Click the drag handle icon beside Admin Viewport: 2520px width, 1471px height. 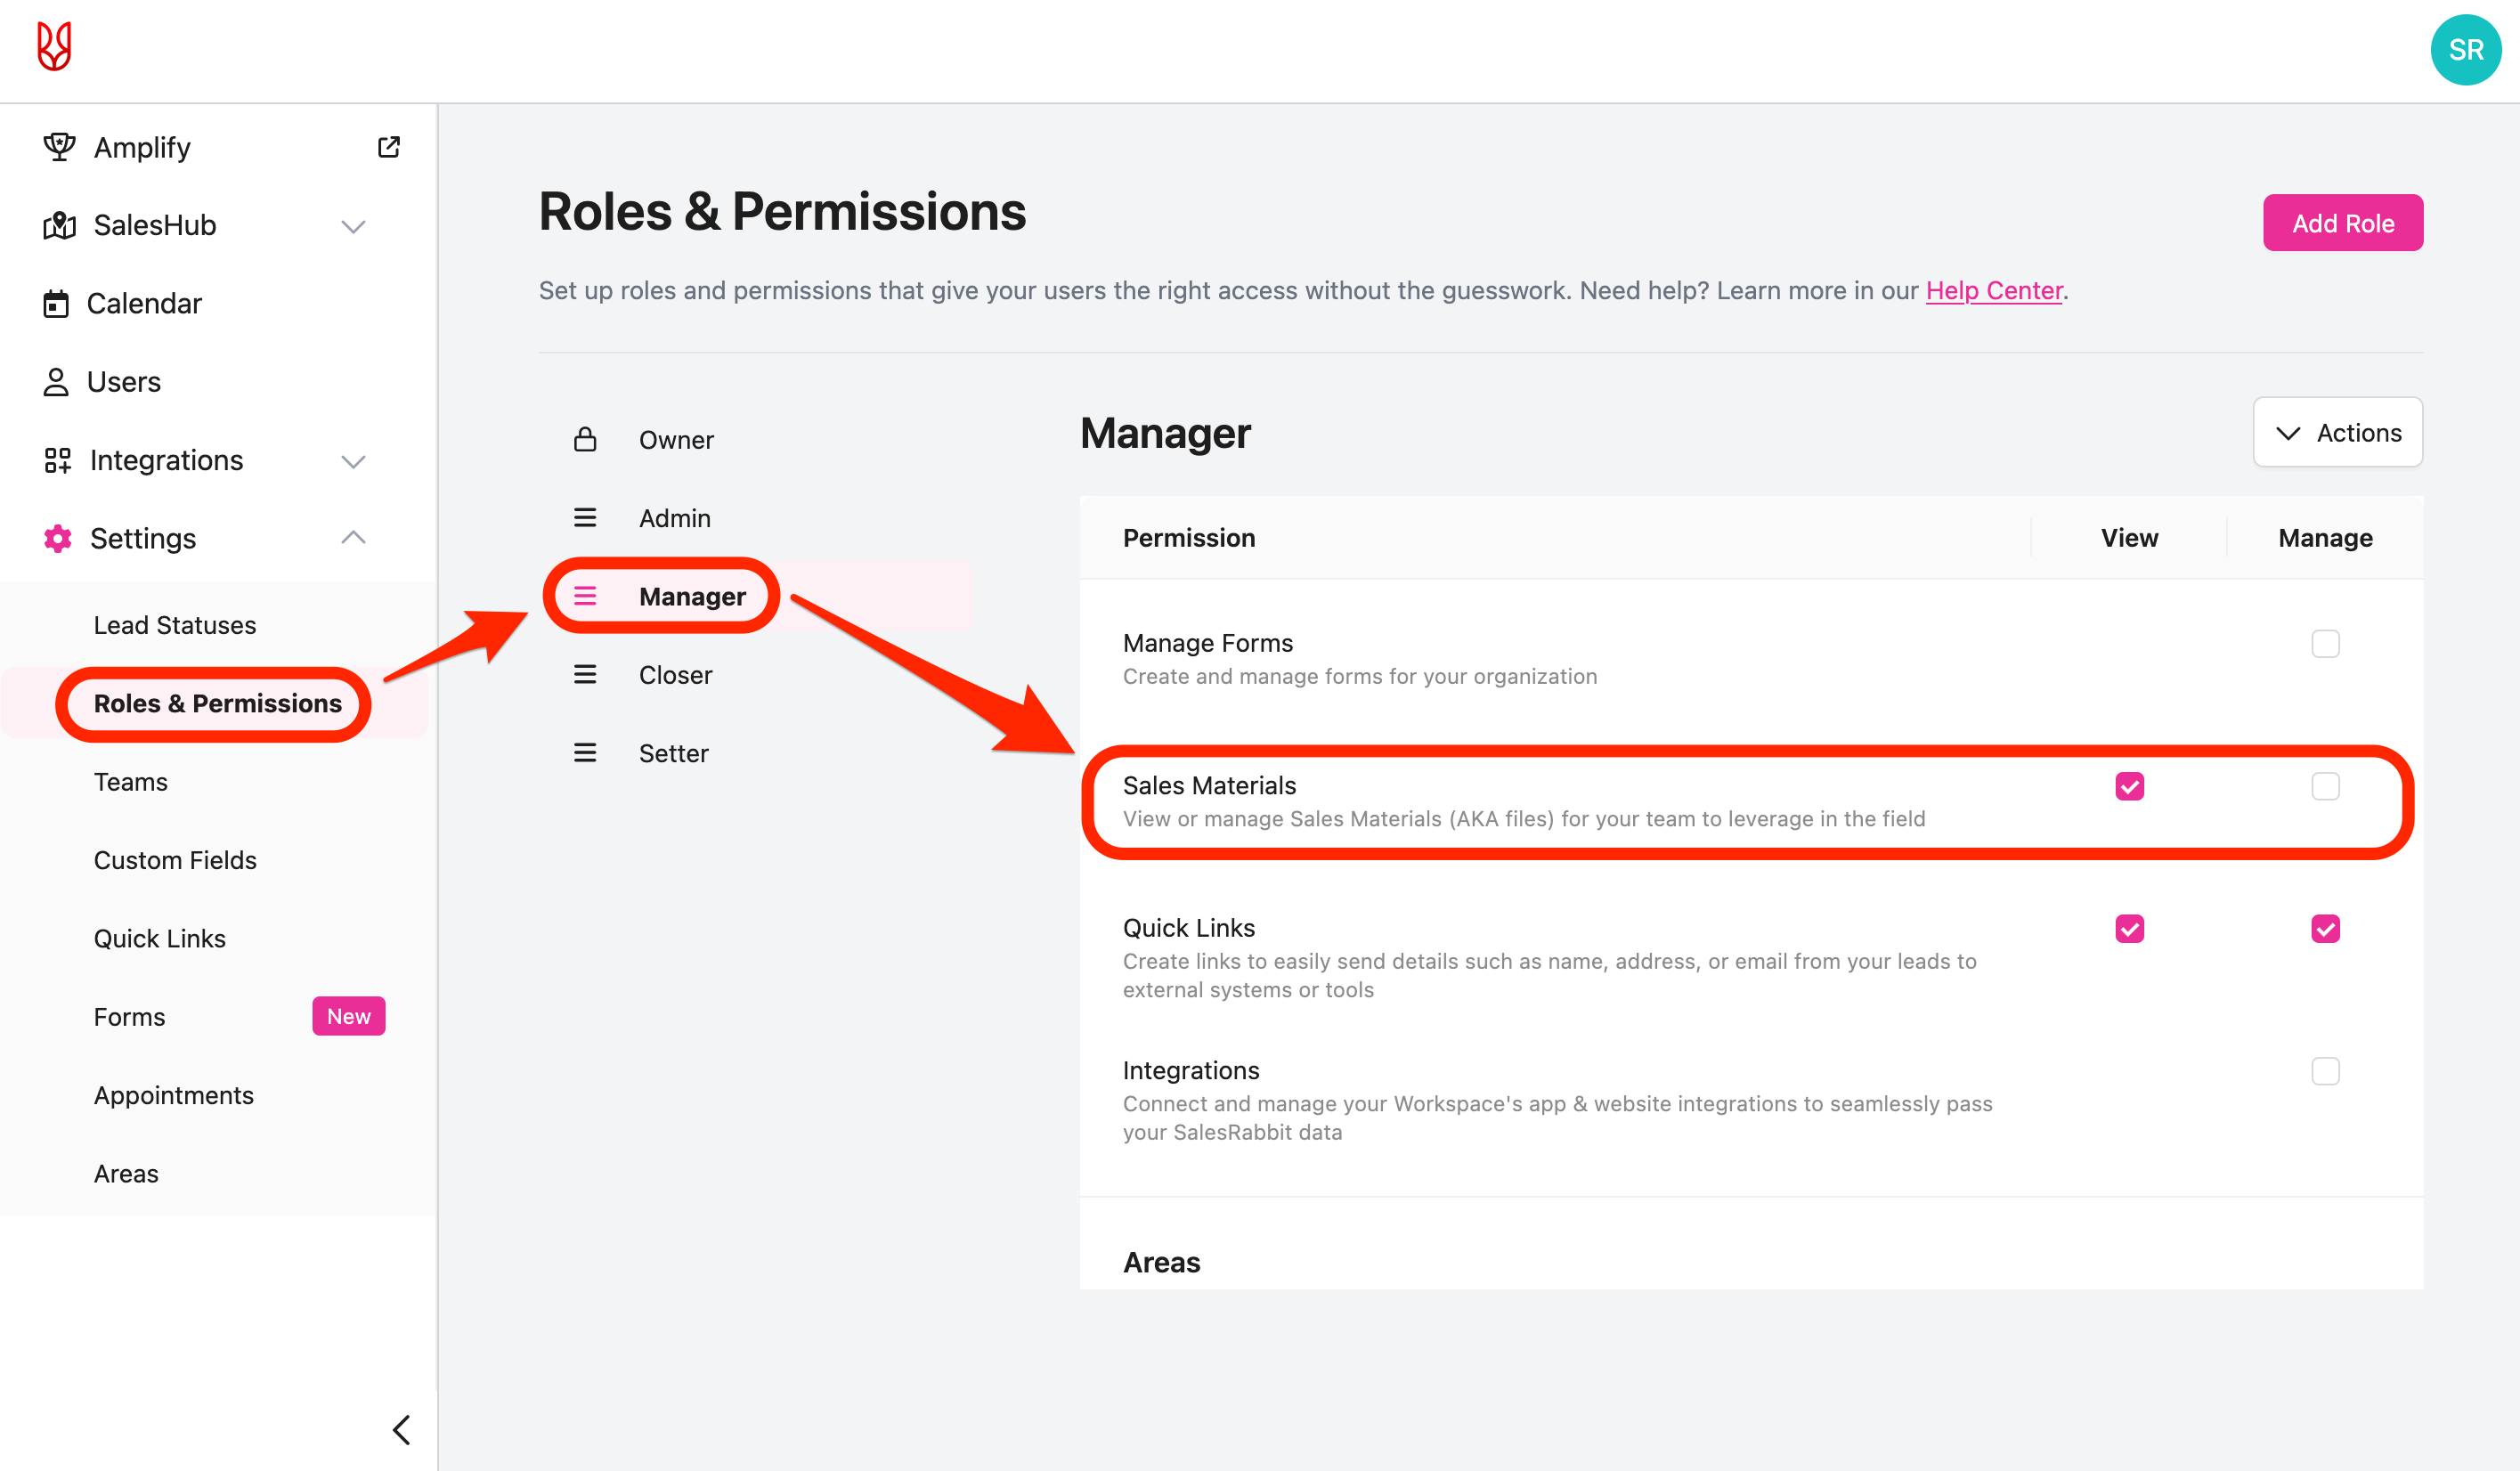tap(585, 518)
